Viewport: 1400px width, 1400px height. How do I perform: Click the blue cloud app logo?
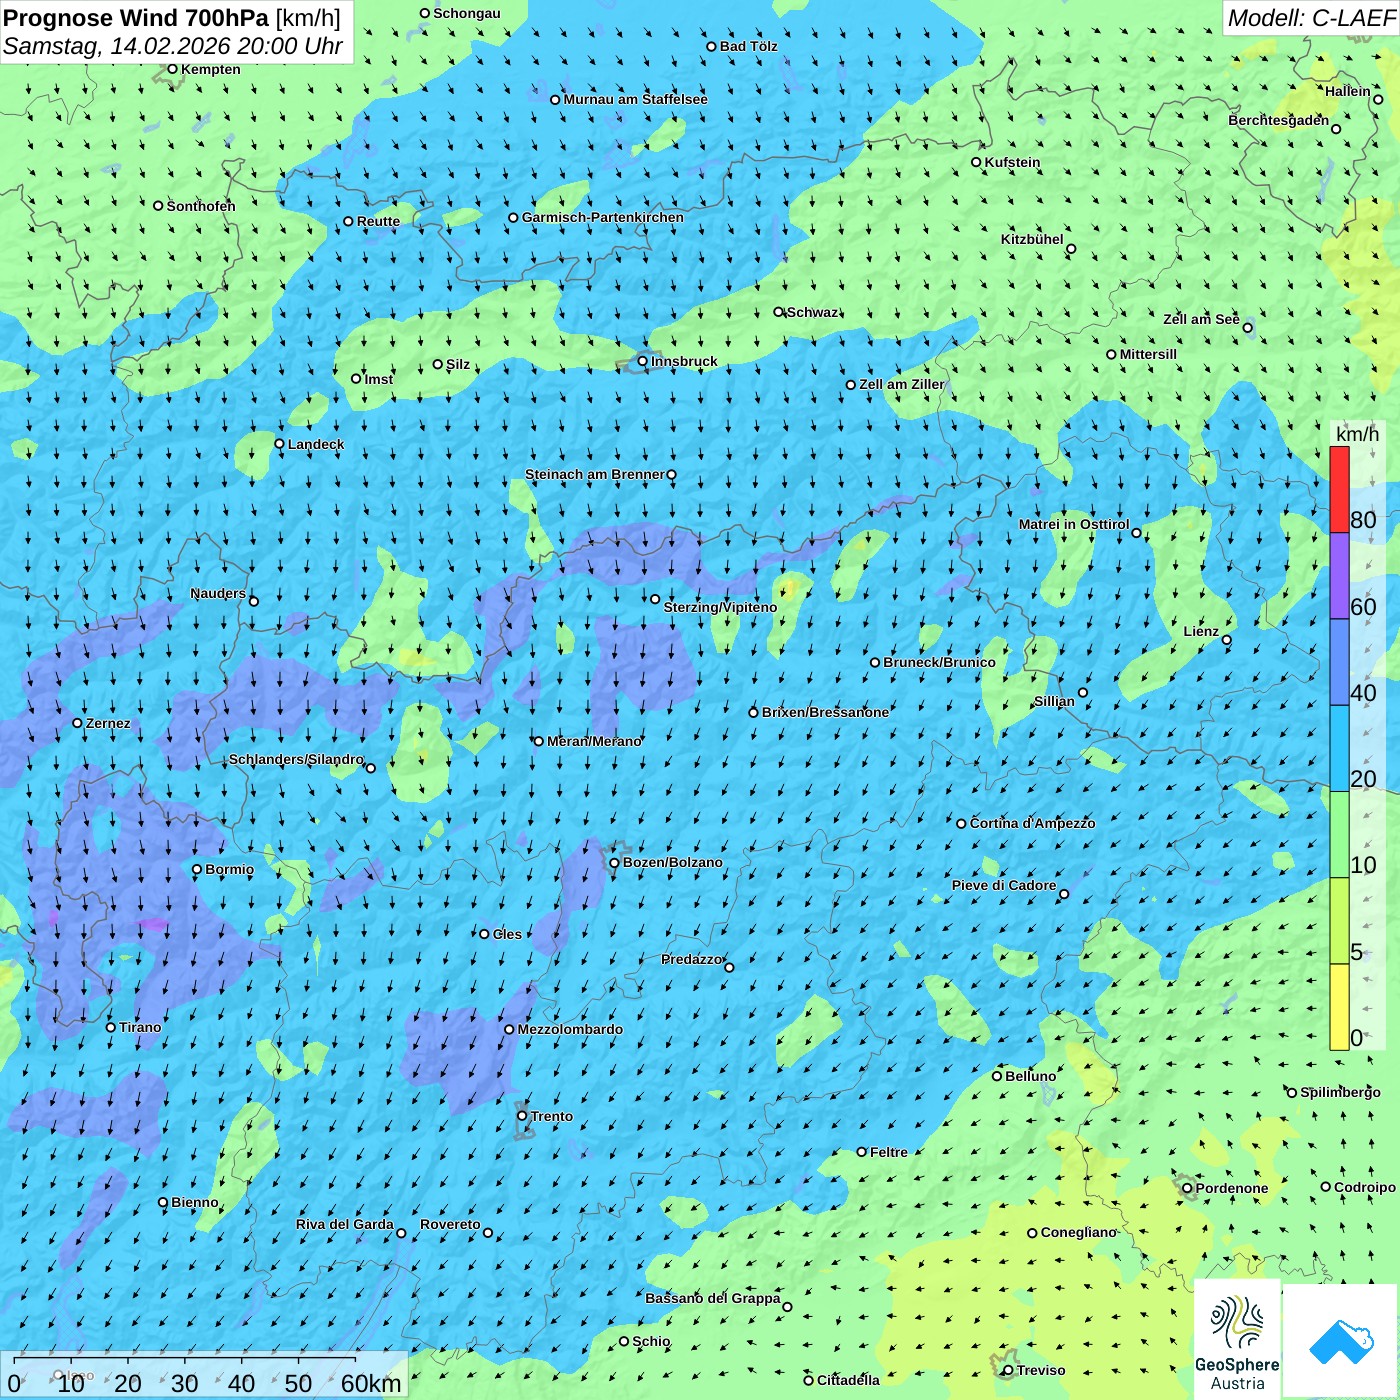1341,1341
